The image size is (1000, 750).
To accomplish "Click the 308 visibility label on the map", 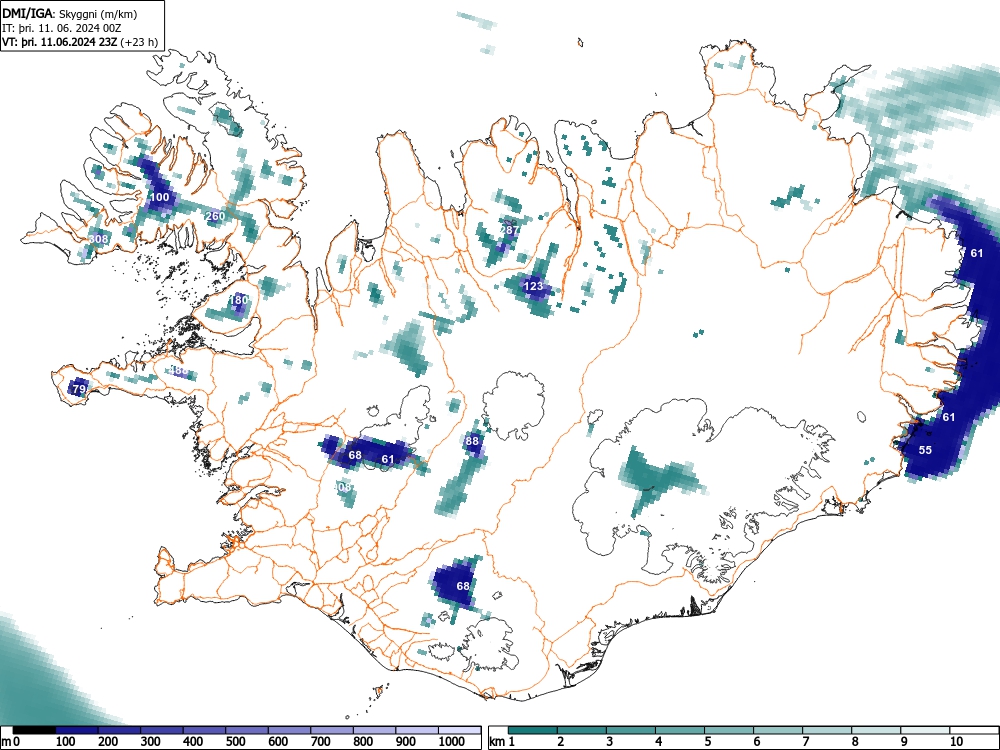I will point(98,239).
